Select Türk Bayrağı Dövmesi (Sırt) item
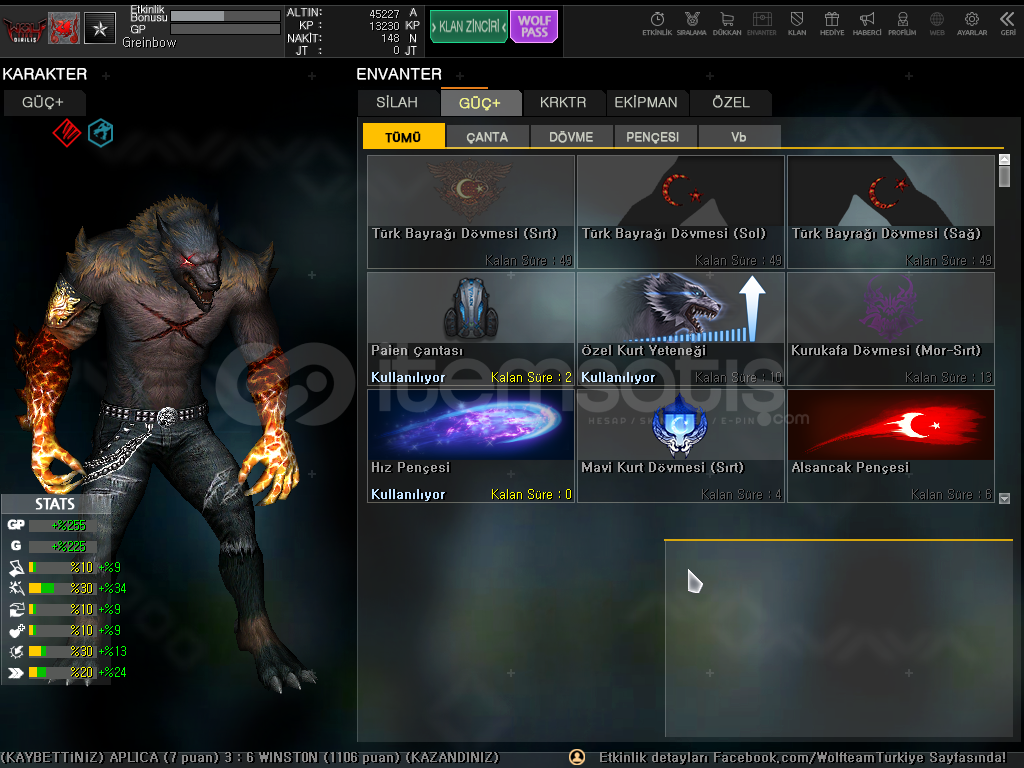 pos(471,212)
